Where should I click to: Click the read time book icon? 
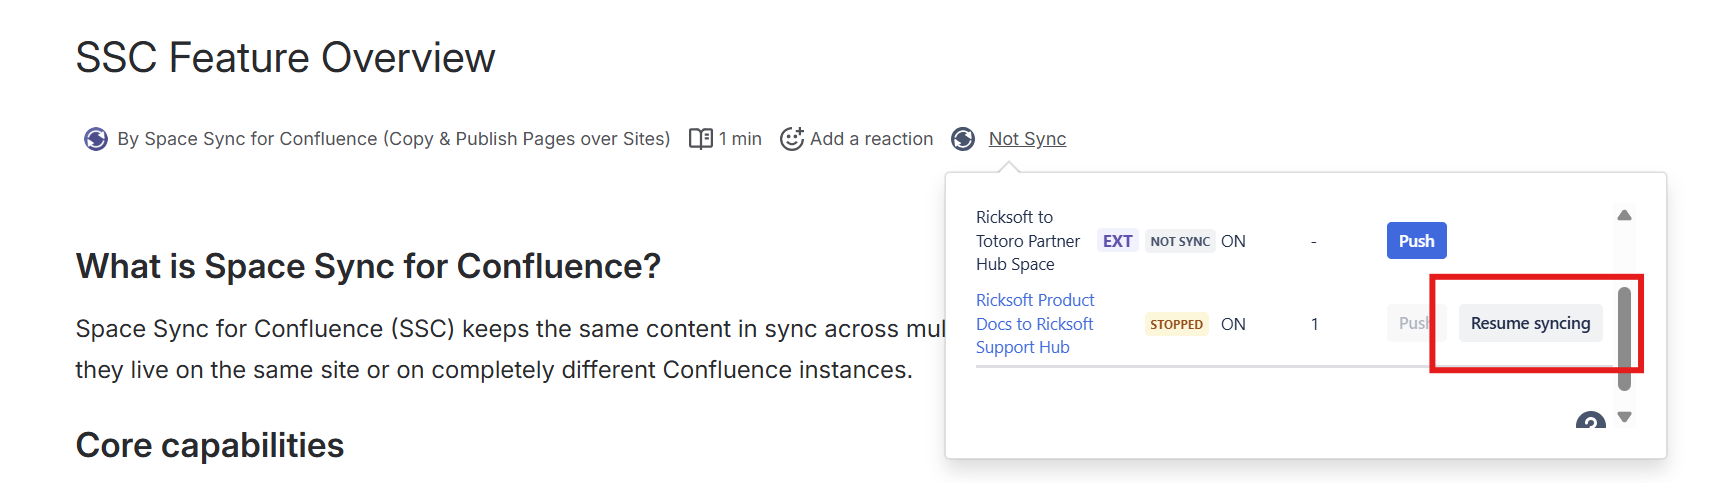point(701,139)
